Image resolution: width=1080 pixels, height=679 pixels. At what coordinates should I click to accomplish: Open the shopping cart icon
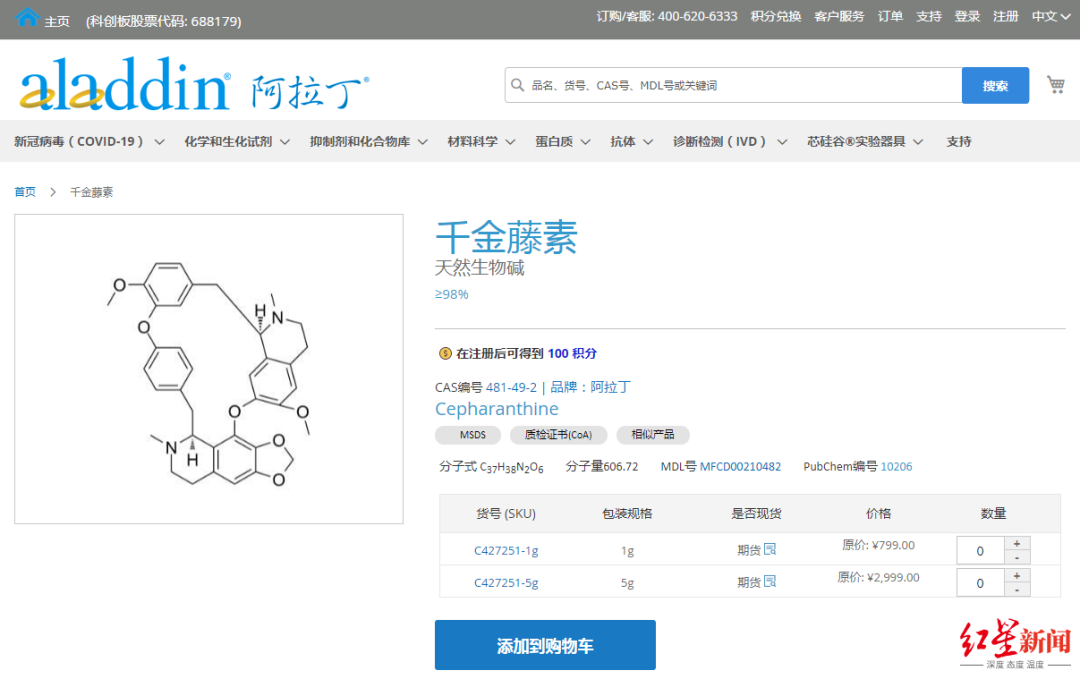click(1055, 85)
